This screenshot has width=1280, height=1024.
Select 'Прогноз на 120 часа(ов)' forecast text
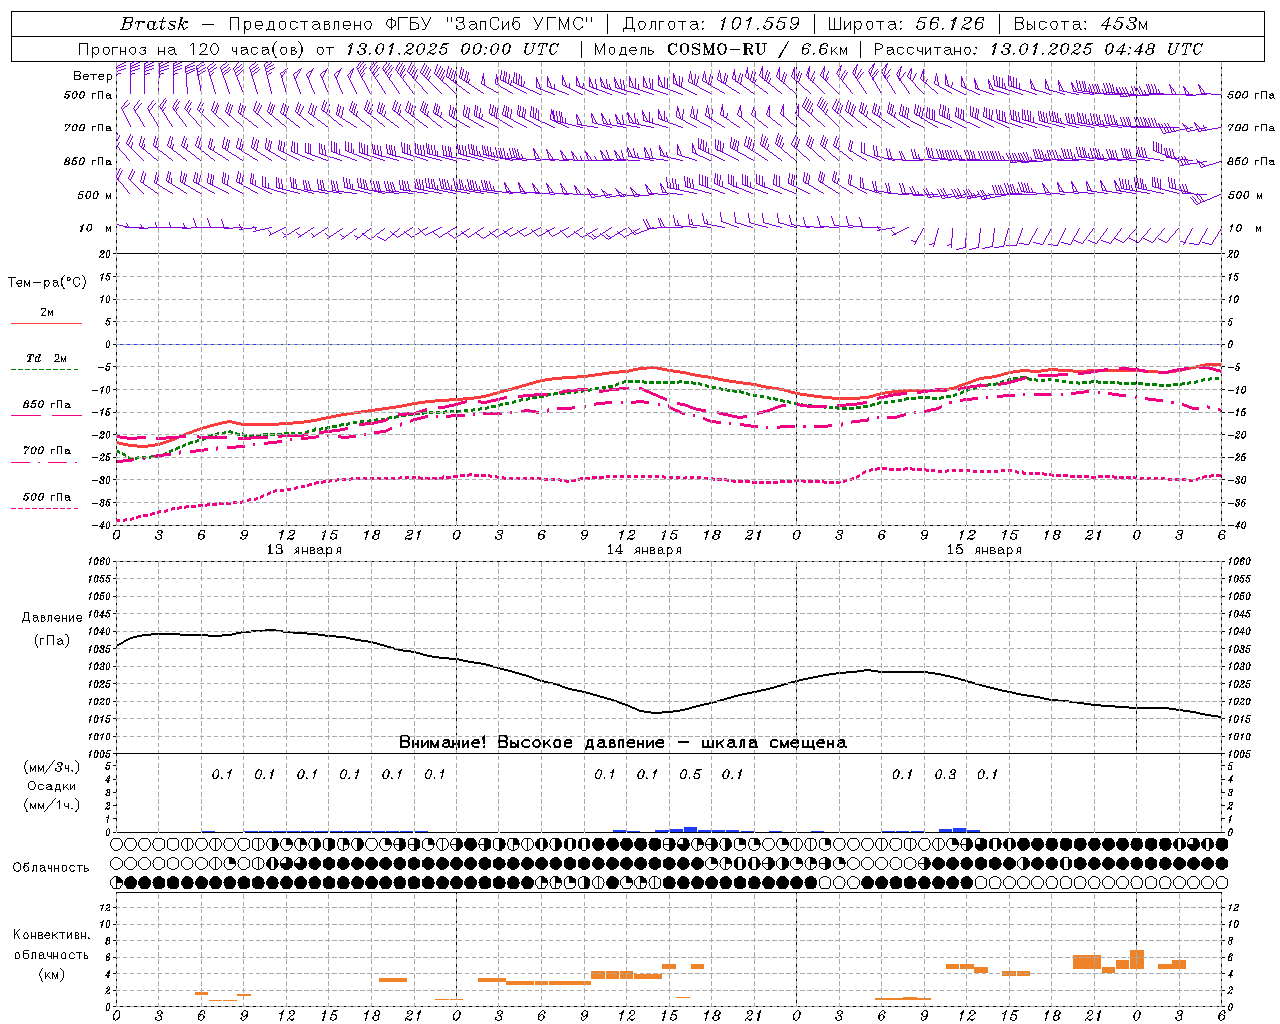click(x=192, y=49)
